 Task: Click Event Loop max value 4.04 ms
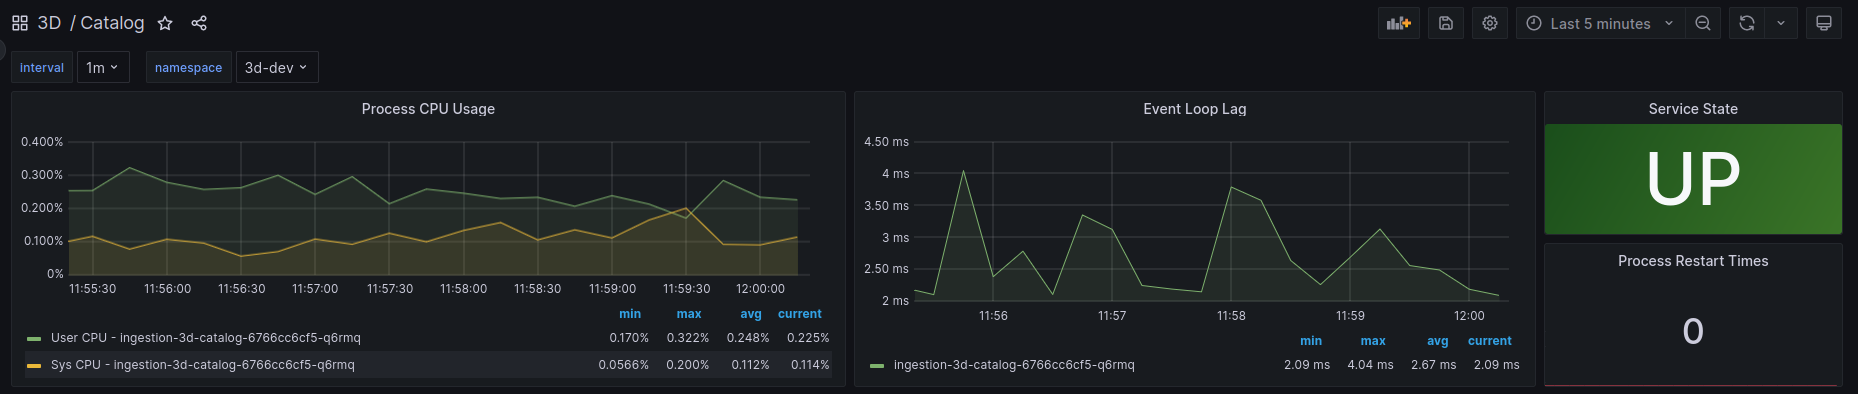click(x=1370, y=365)
